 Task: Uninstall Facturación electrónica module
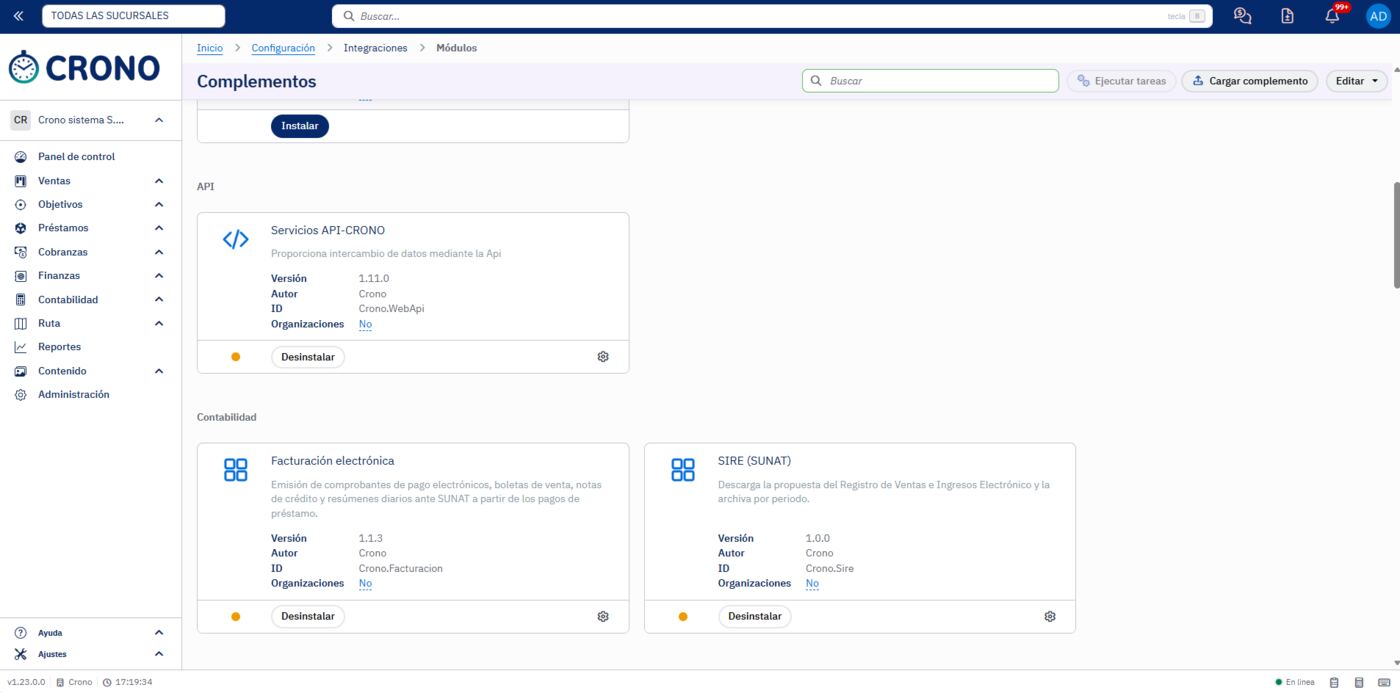pos(308,617)
